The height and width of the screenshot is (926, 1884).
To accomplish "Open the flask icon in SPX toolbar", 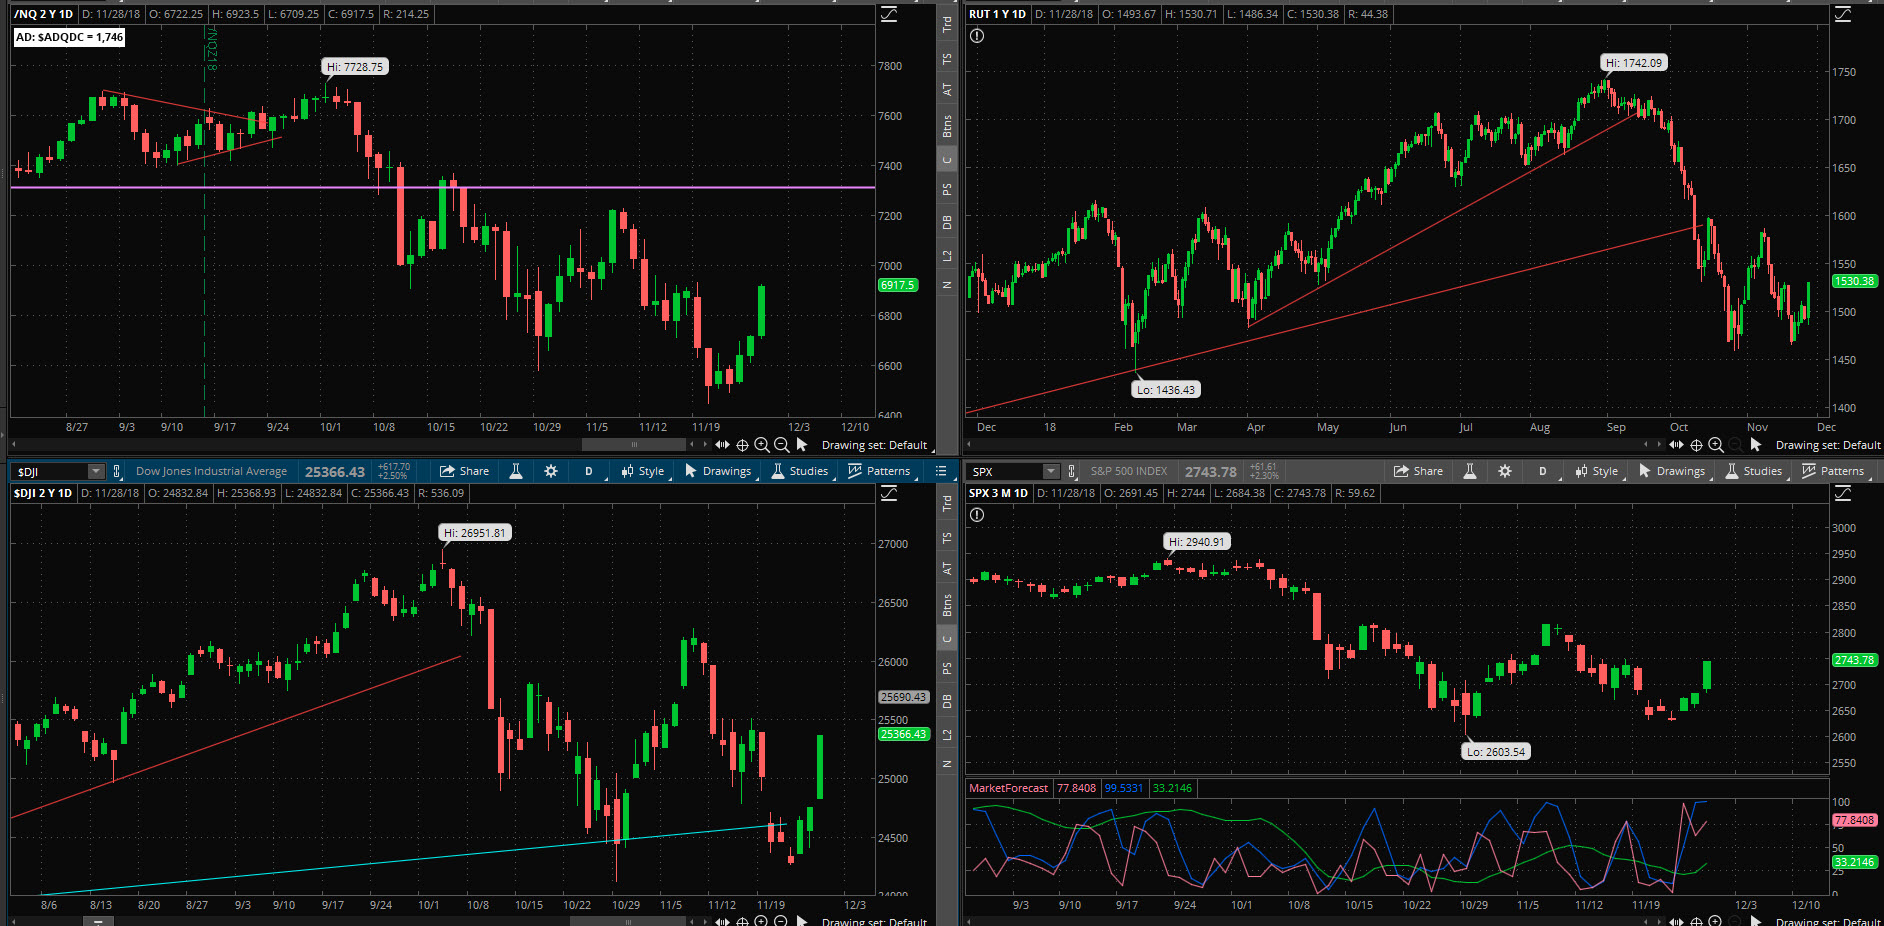I will pyautogui.click(x=1470, y=471).
